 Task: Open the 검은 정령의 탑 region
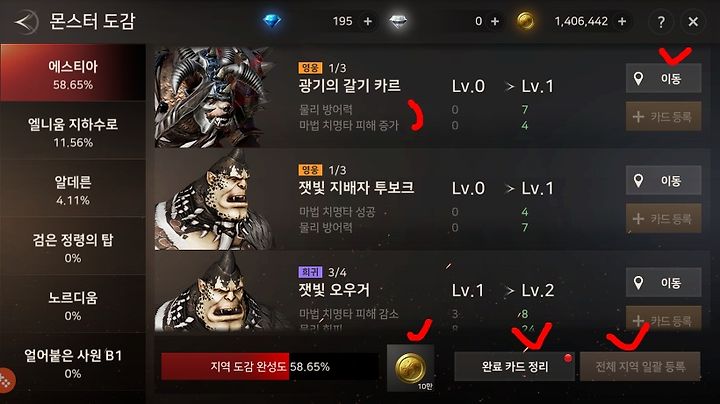(x=73, y=247)
